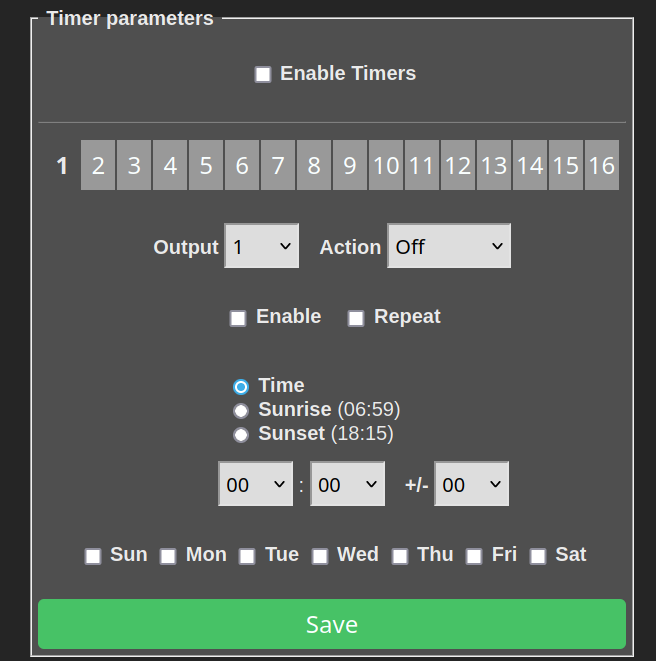This screenshot has height=661, width=656.
Task: Toggle the Repeat checkbox
Action: [x=355, y=318]
